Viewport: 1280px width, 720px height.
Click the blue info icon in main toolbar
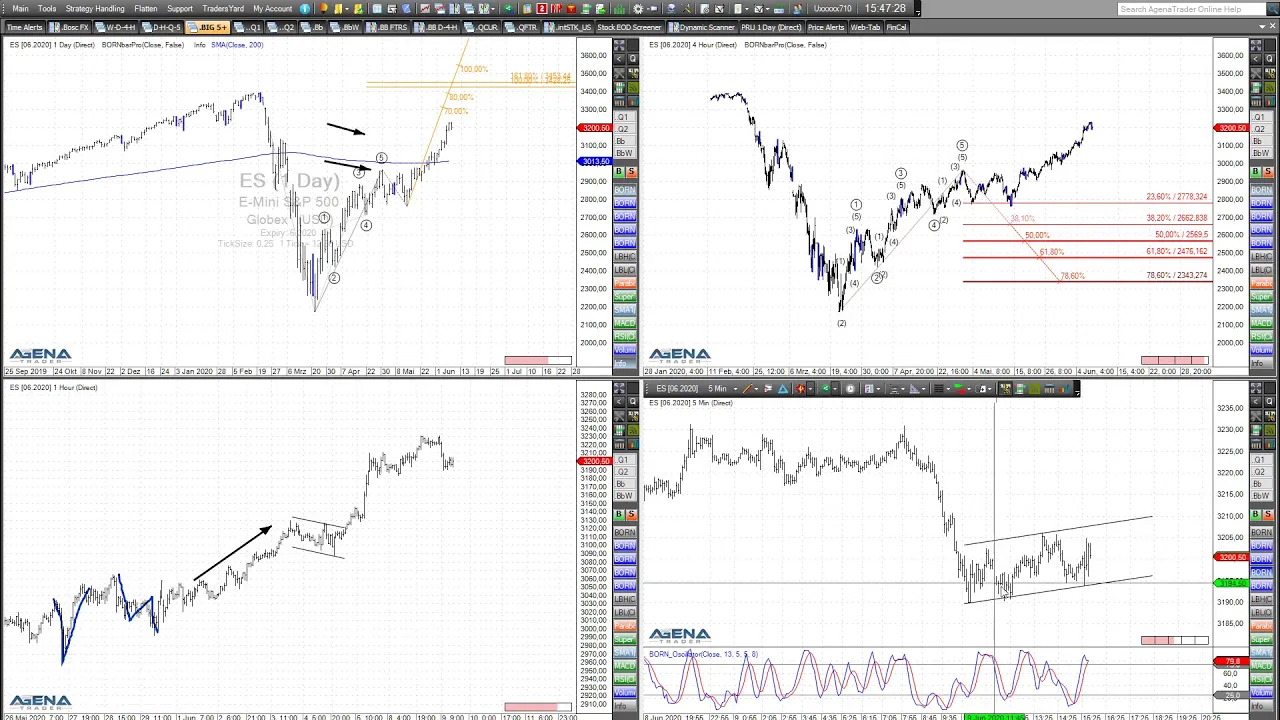point(305,9)
